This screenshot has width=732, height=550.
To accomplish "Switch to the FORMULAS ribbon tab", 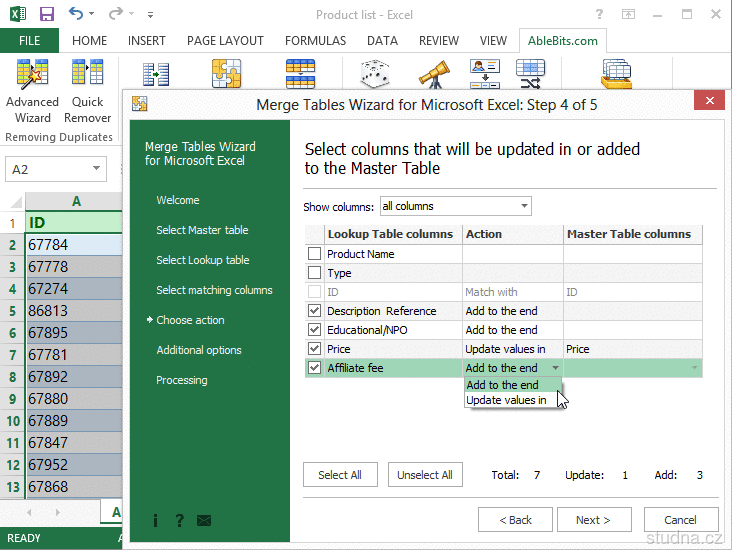I will click(x=316, y=41).
